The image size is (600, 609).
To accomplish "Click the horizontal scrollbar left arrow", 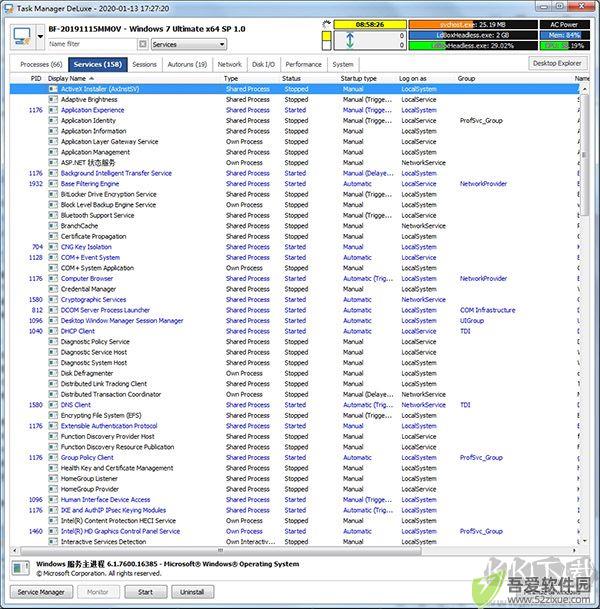I will point(15,550).
